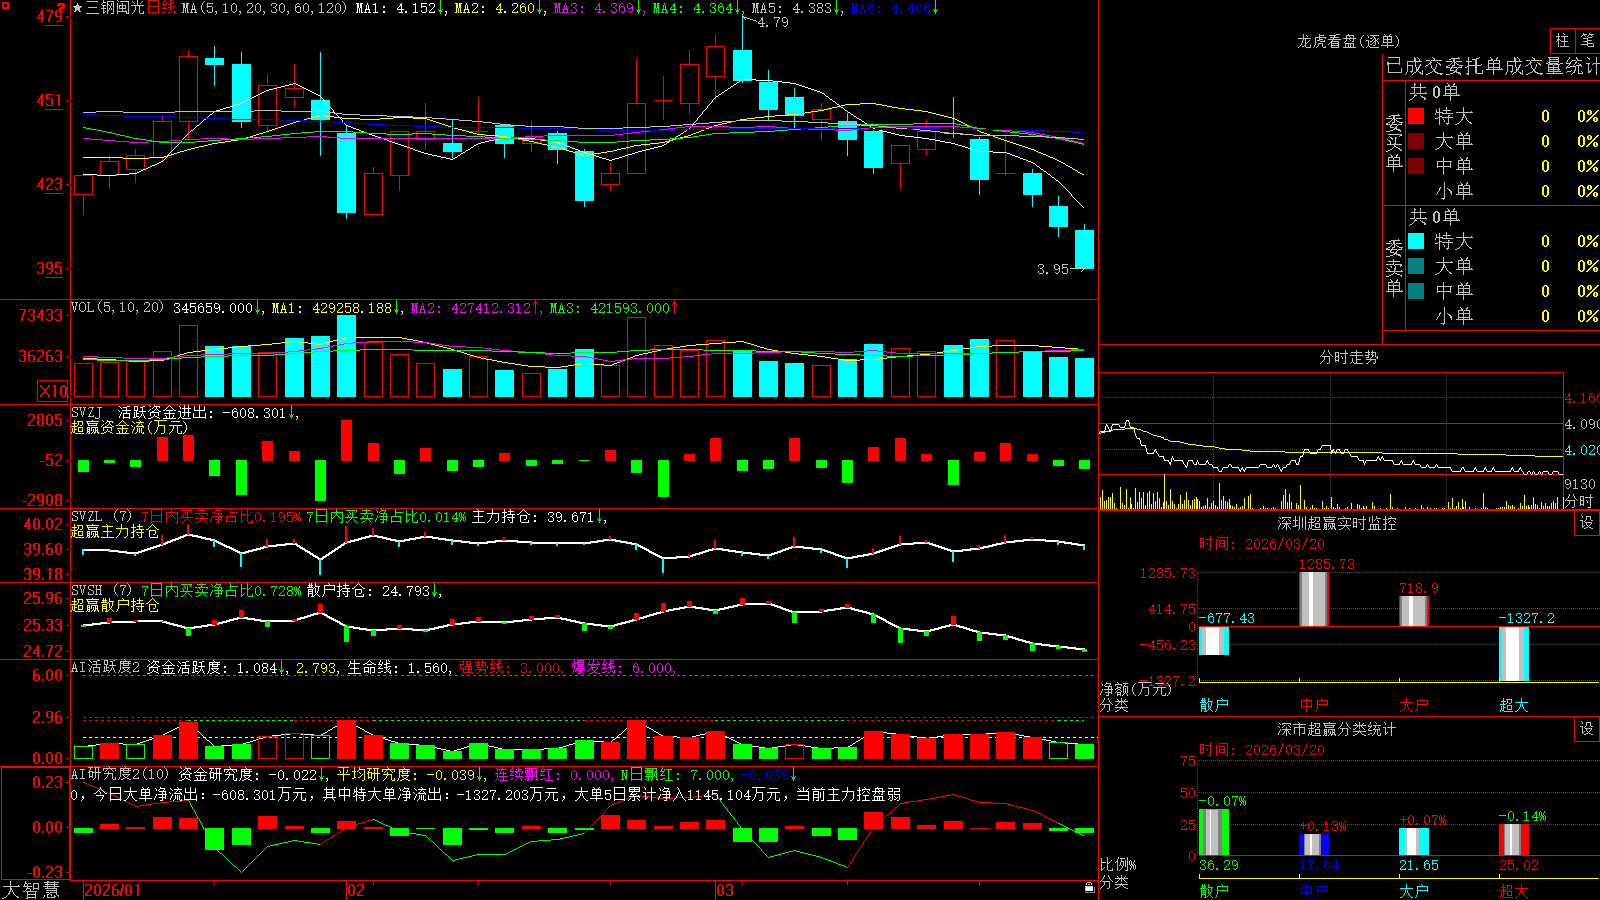
Task: Select the teal 大单 sell-order swatch
Action: click(1416, 266)
